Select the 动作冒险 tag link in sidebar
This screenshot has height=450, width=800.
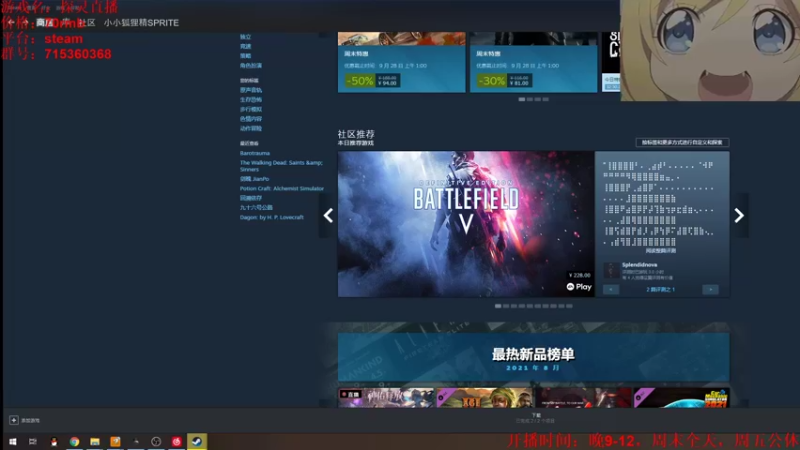click(251, 128)
